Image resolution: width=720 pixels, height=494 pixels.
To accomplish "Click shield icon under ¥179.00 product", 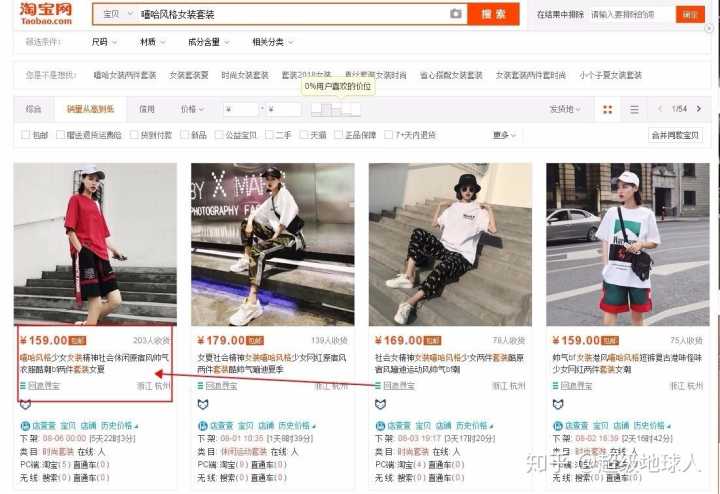I will click(x=203, y=404).
